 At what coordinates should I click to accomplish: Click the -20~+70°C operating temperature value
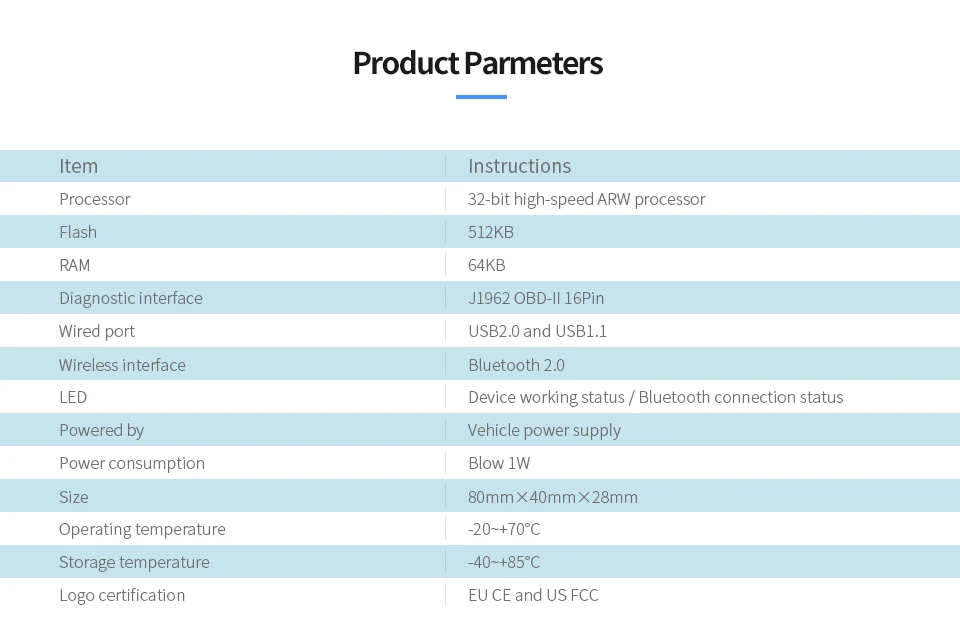click(504, 529)
